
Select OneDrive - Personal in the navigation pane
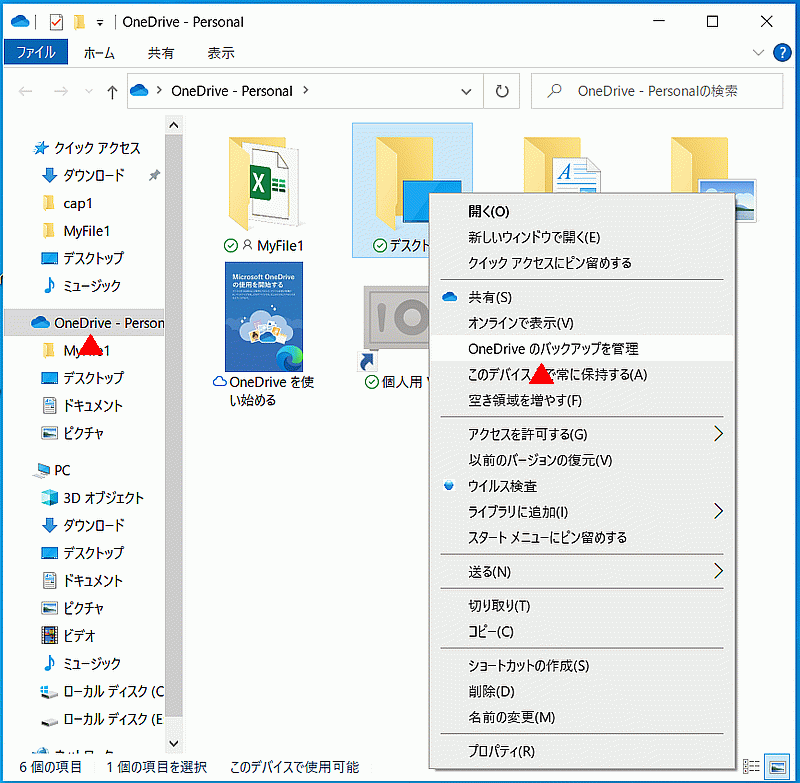click(84, 323)
